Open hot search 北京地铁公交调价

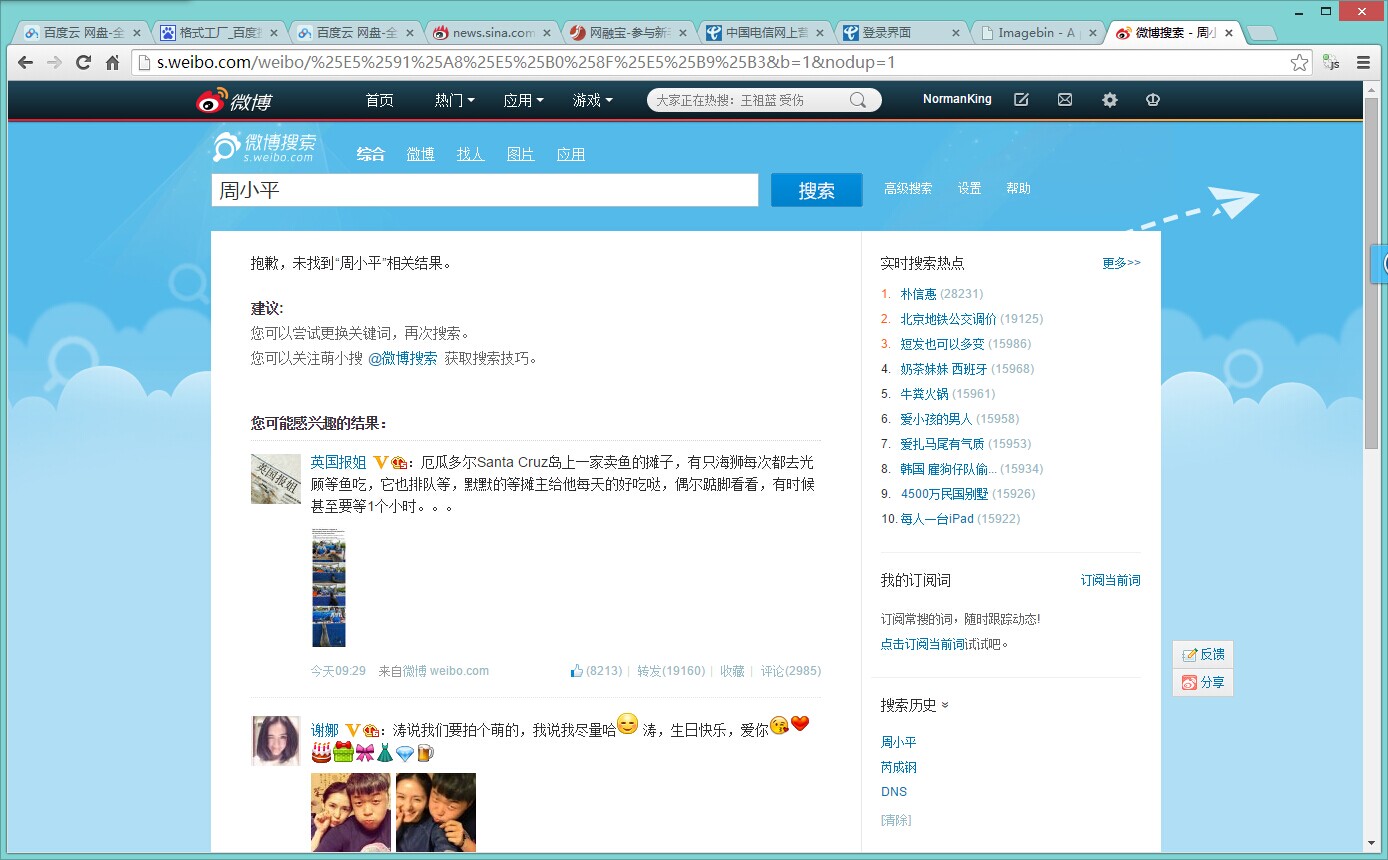click(x=948, y=319)
